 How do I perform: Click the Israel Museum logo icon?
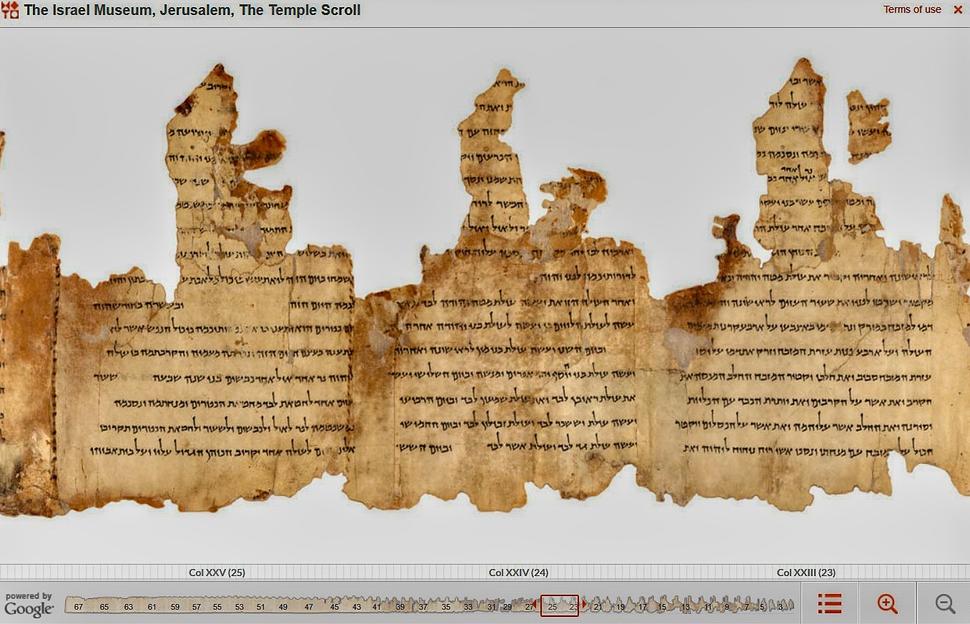(10, 10)
